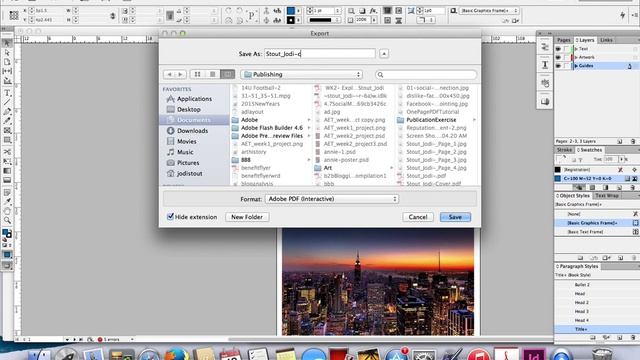Click the dialog search field
The width and height of the screenshot is (640, 360).
coord(426,75)
